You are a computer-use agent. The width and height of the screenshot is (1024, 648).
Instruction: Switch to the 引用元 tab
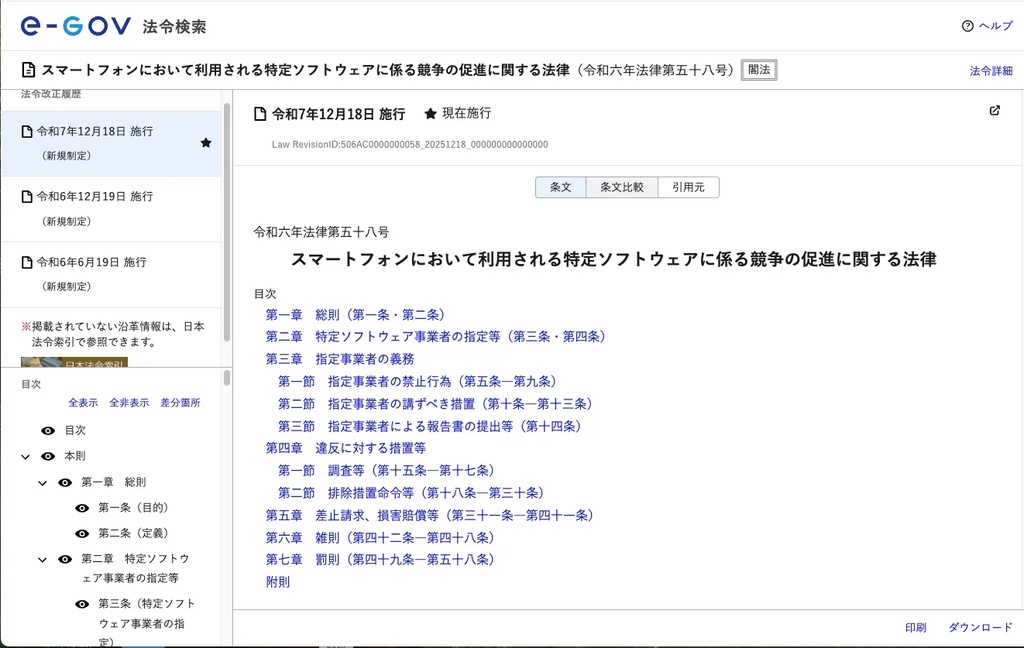688,187
